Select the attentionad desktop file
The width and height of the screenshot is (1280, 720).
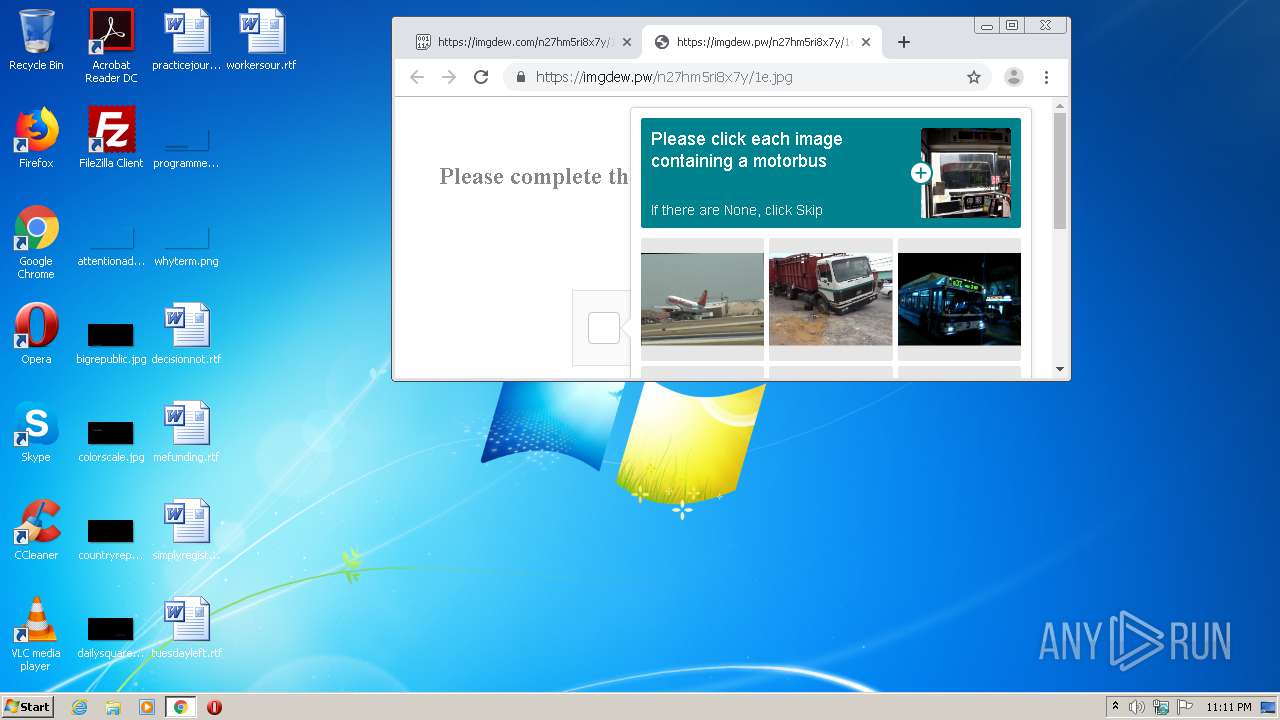(111, 246)
